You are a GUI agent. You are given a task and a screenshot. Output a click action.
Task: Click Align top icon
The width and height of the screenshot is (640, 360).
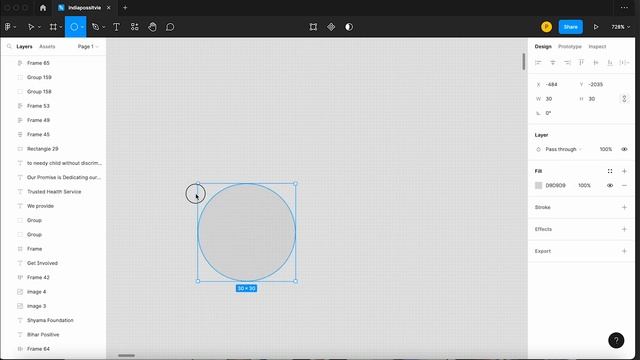(x=581, y=62)
